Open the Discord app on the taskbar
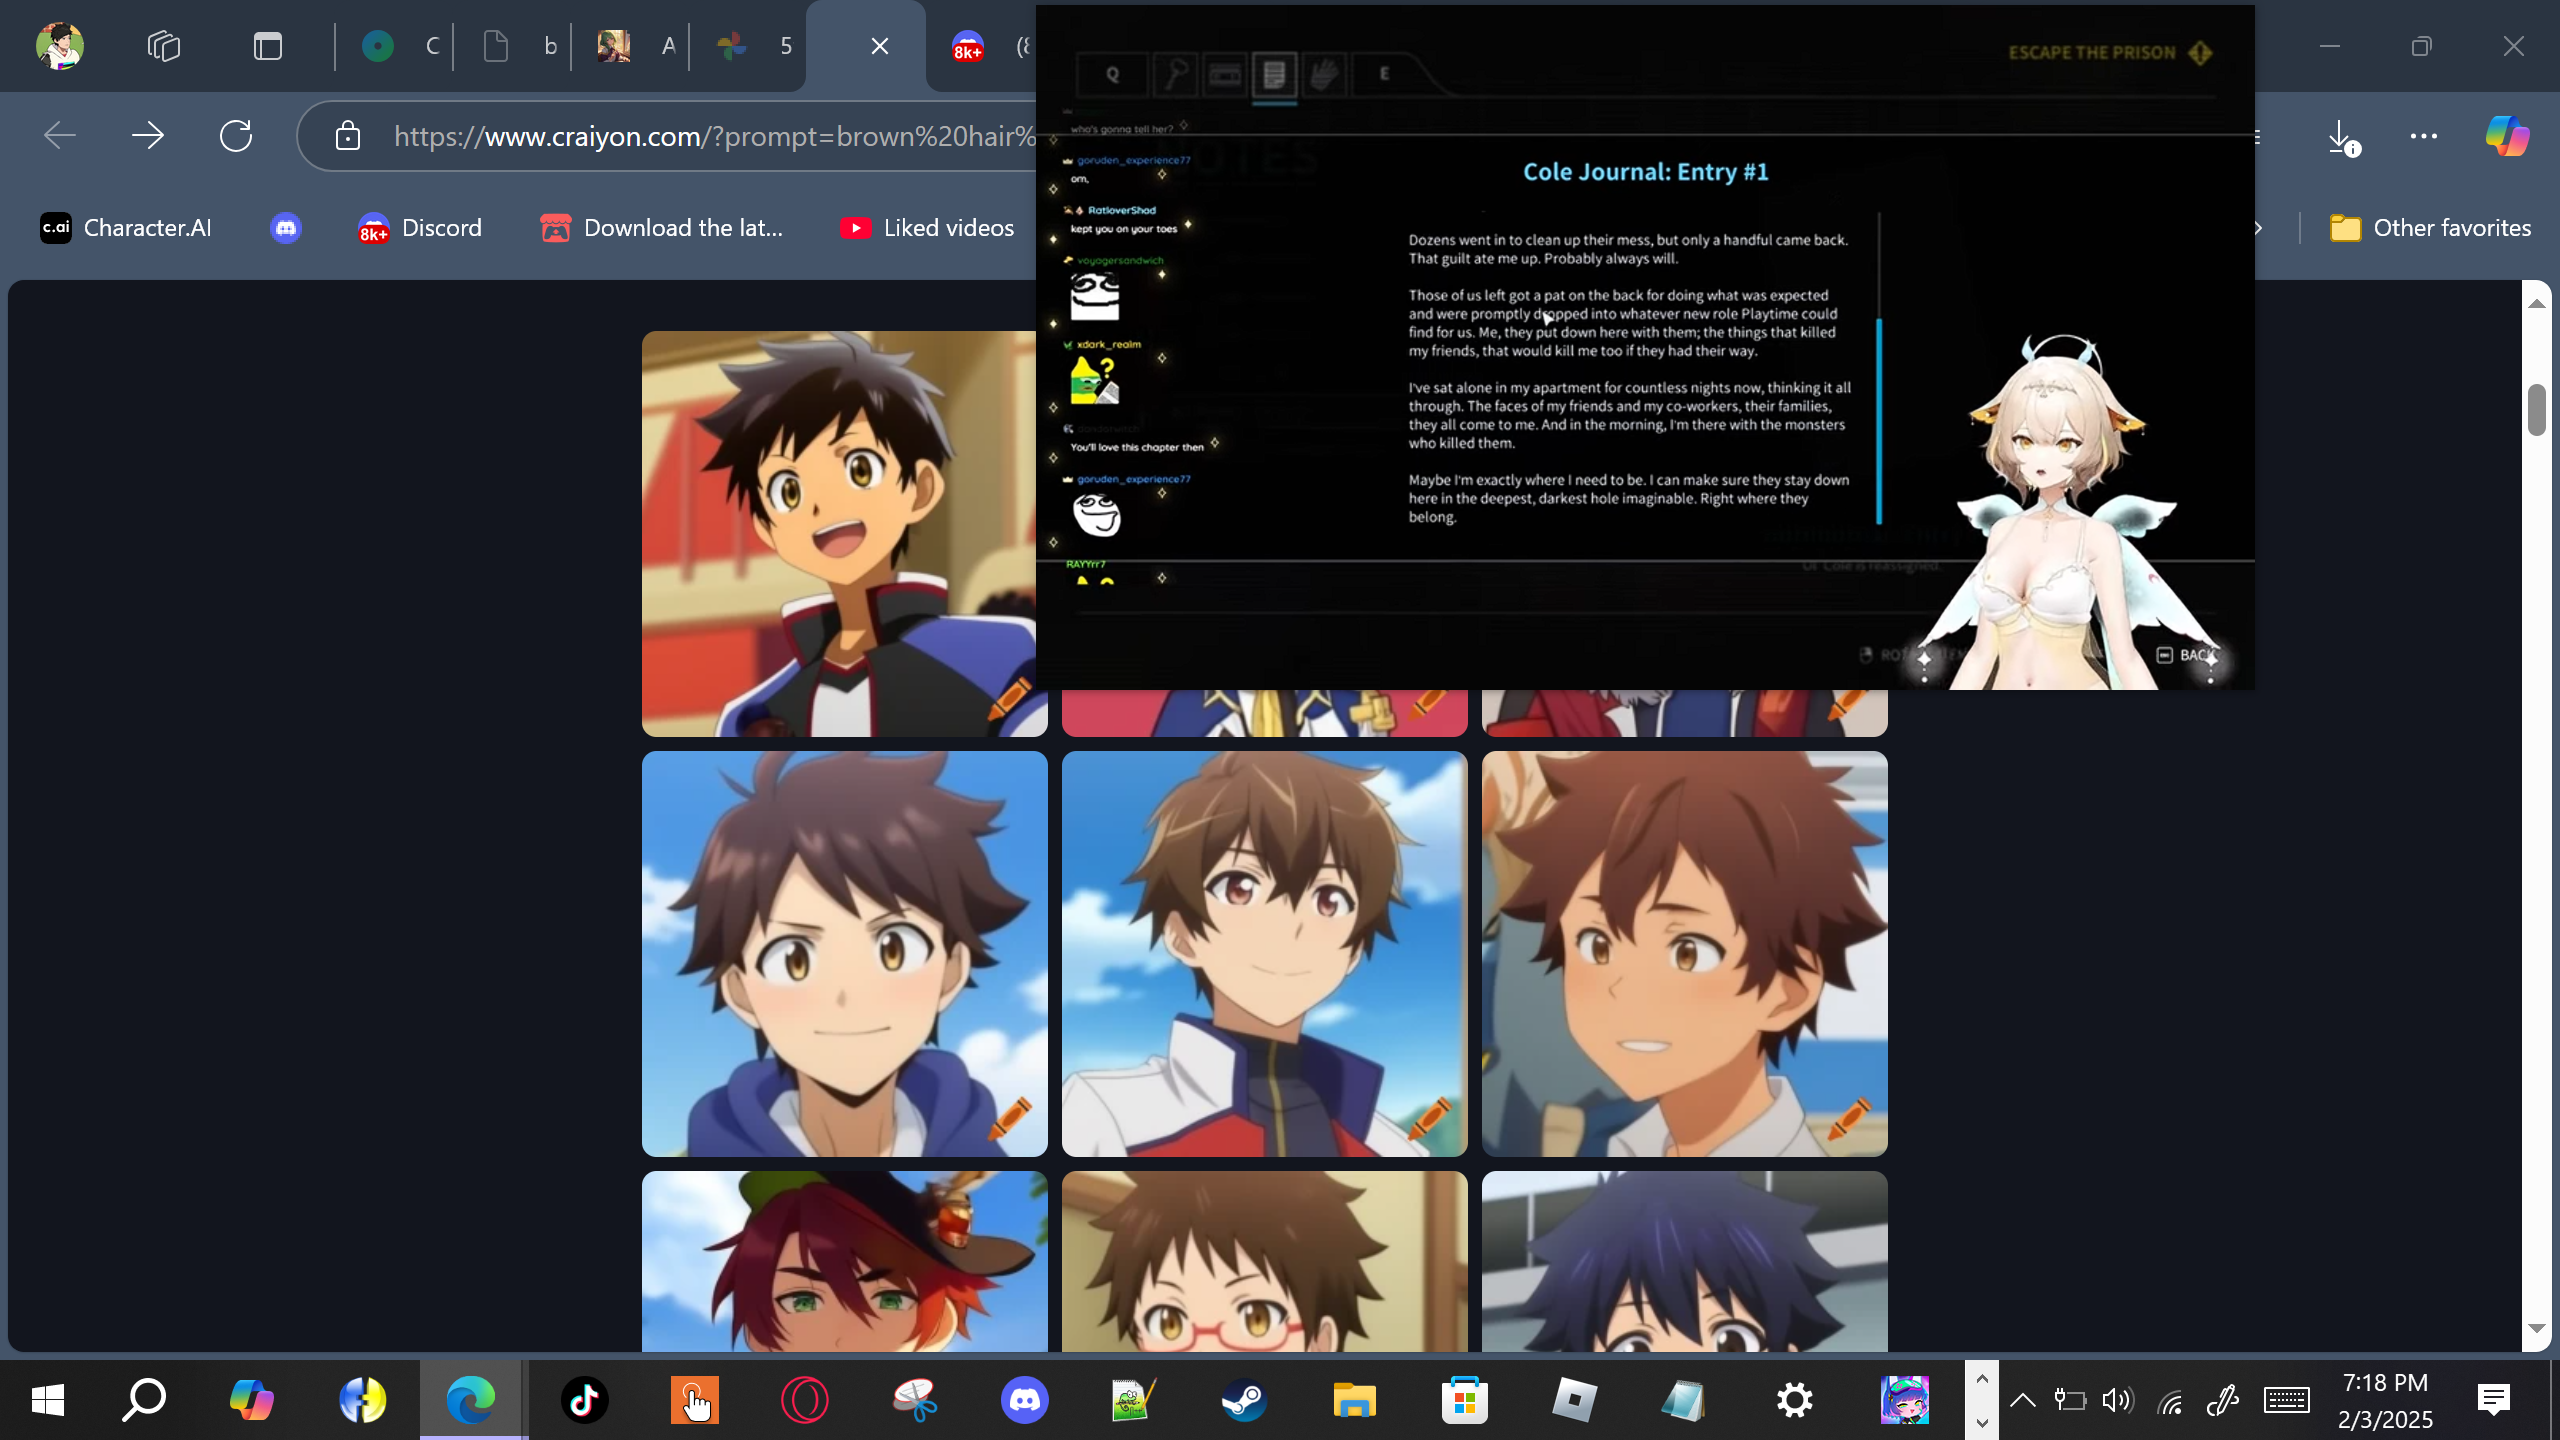 pyautogui.click(x=1025, y=1400)
